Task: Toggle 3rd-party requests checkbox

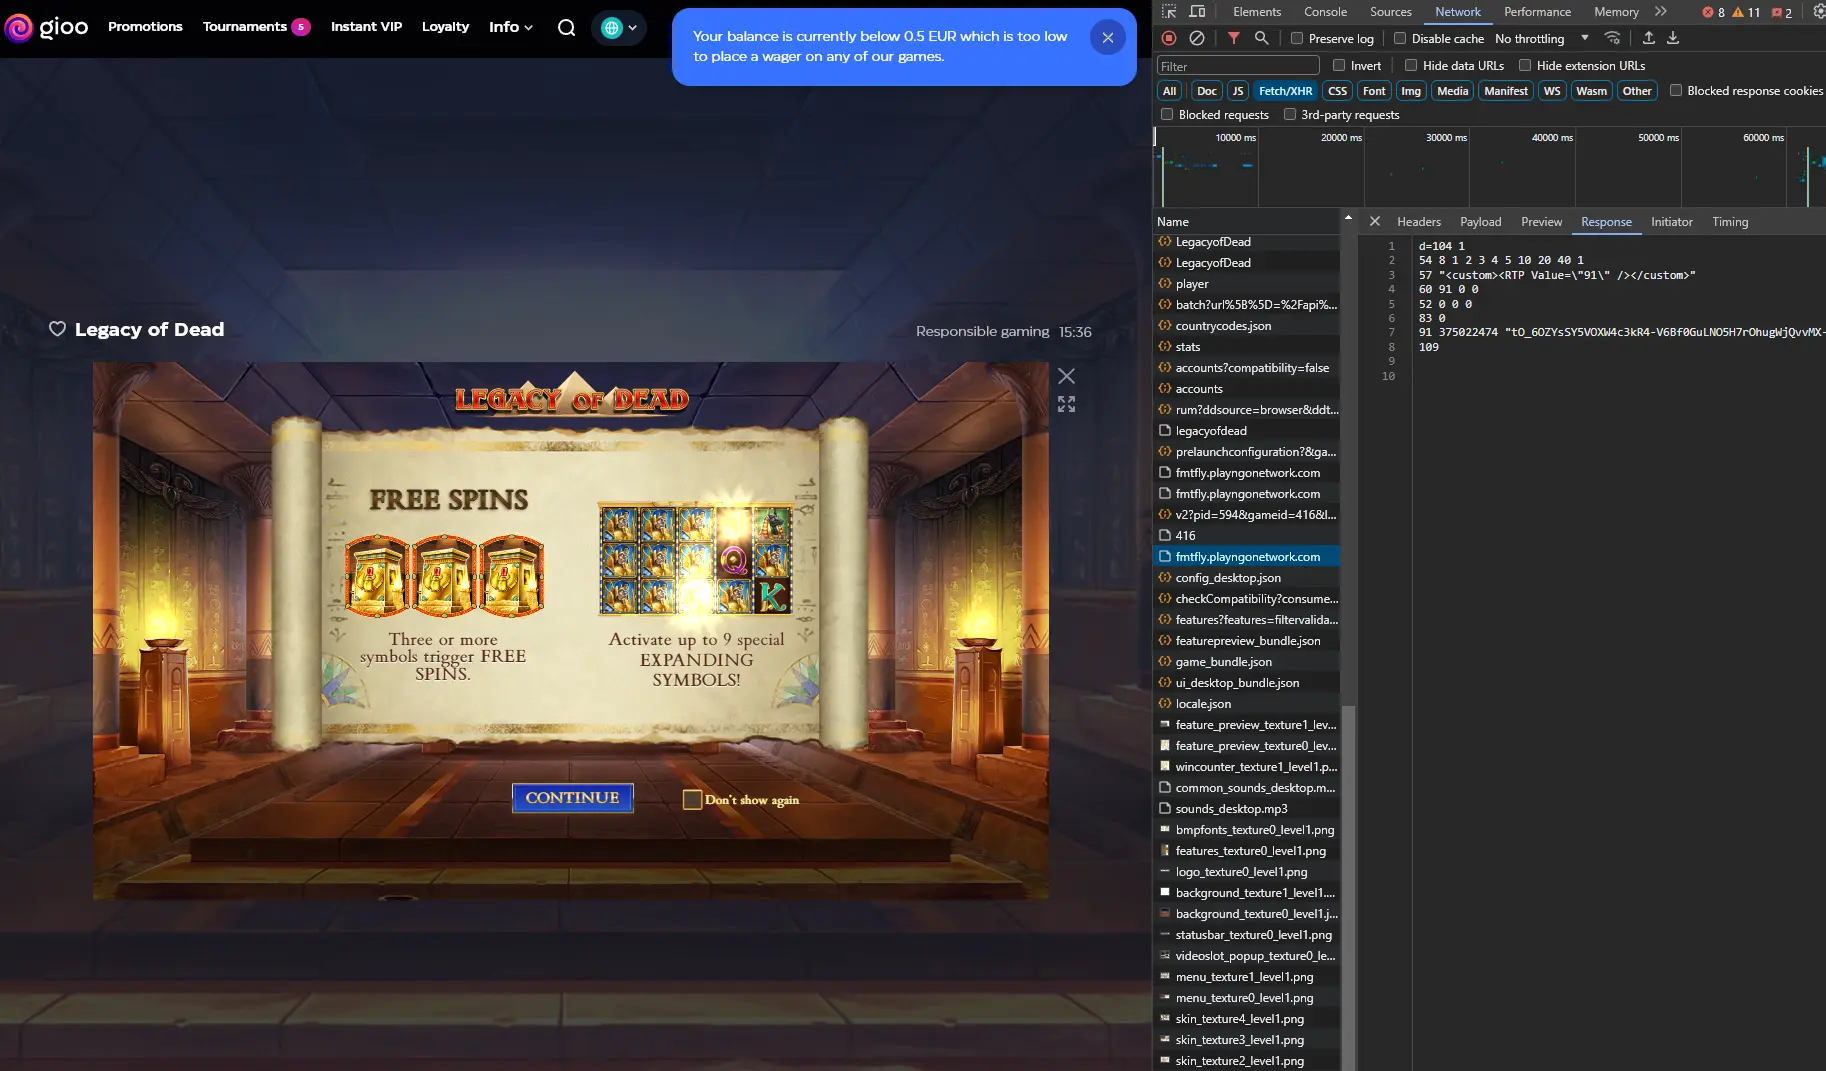Action: (x=1290, y=114)
